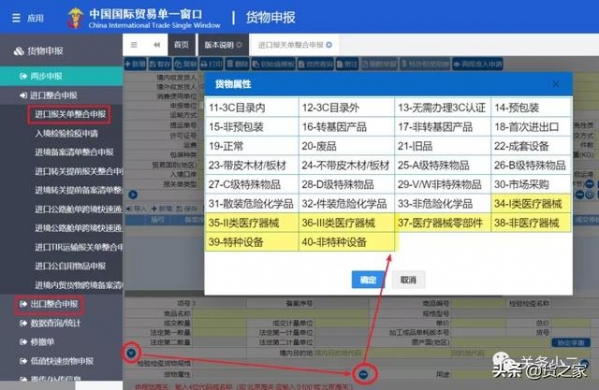
Task: Open 进境备案清单整合申报 in the sidebar
Action: pyautogui.click(x=74, y=152)
